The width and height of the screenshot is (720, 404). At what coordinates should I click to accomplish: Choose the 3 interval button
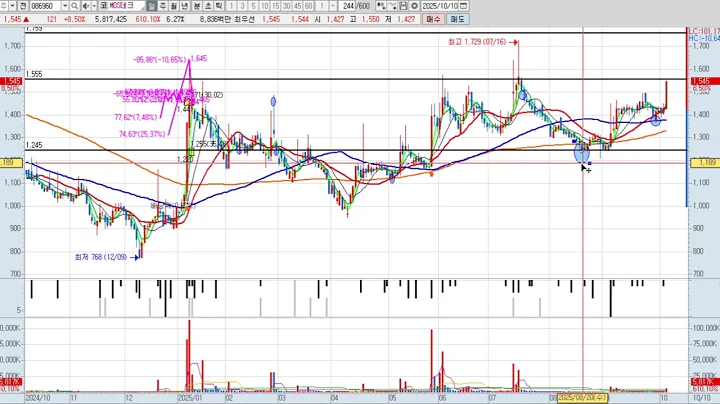[242, 6]
